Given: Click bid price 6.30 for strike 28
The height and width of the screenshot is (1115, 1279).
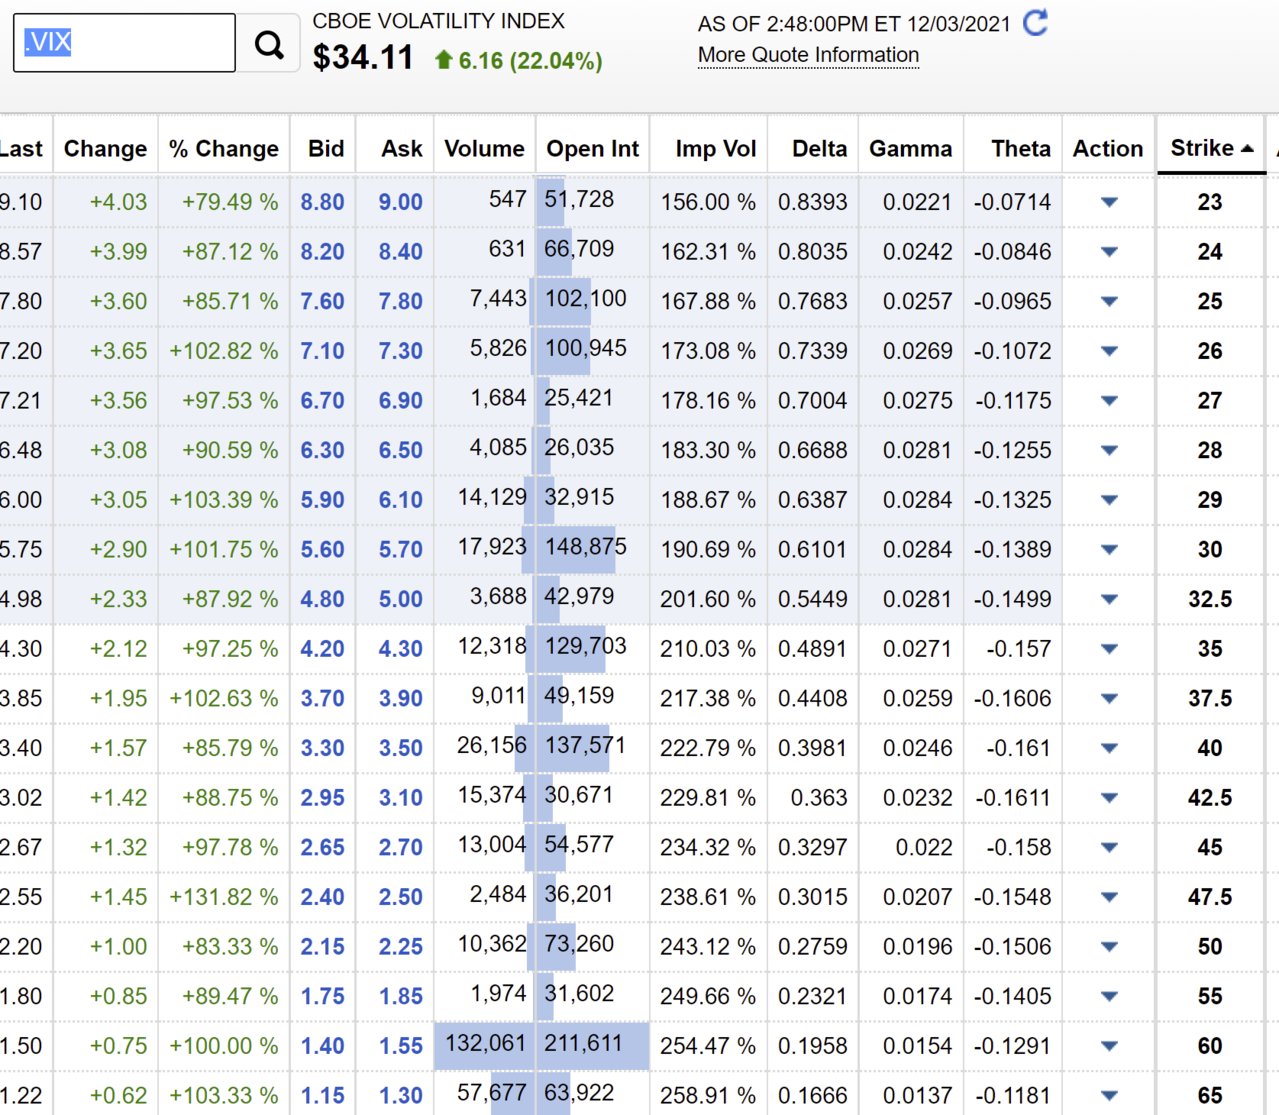Looking at the screenshot, I should click(x=322, y=450).
